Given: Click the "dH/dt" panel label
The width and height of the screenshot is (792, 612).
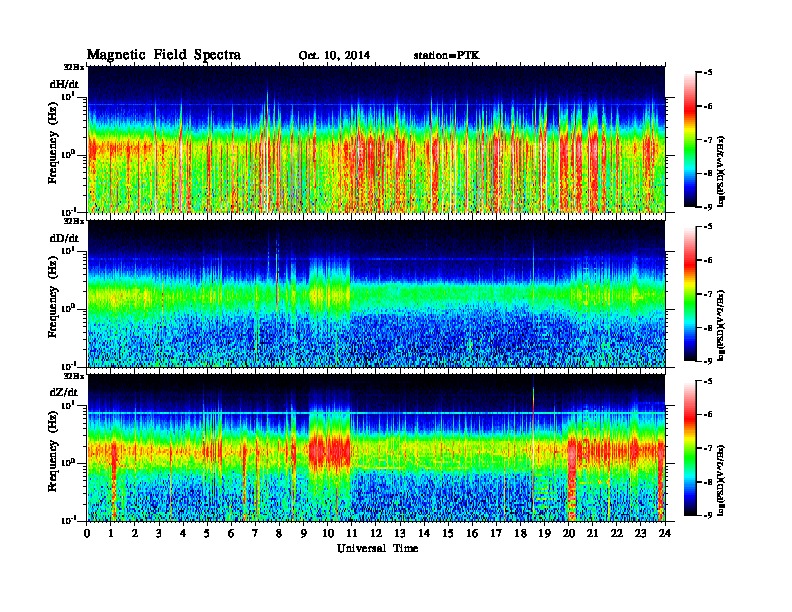Looking at the screenshot, I should [x=64, y=84].
